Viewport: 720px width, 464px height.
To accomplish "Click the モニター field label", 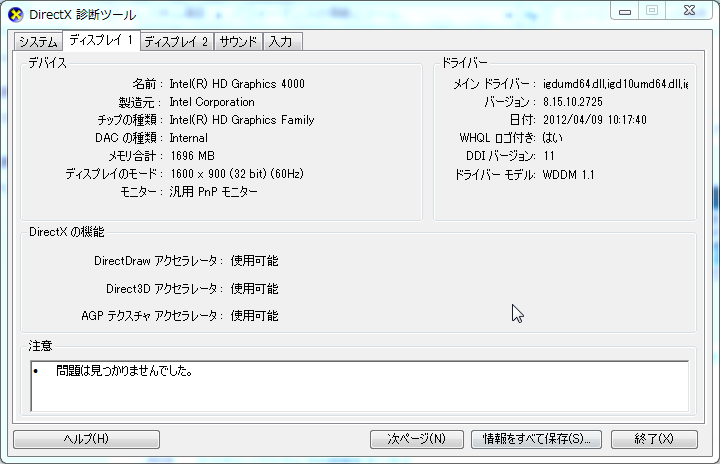I will [141, 192].
